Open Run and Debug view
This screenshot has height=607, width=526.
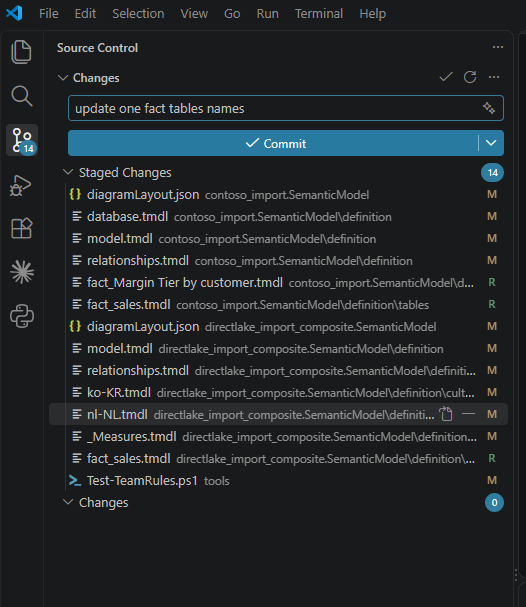[x=21, y=185]
